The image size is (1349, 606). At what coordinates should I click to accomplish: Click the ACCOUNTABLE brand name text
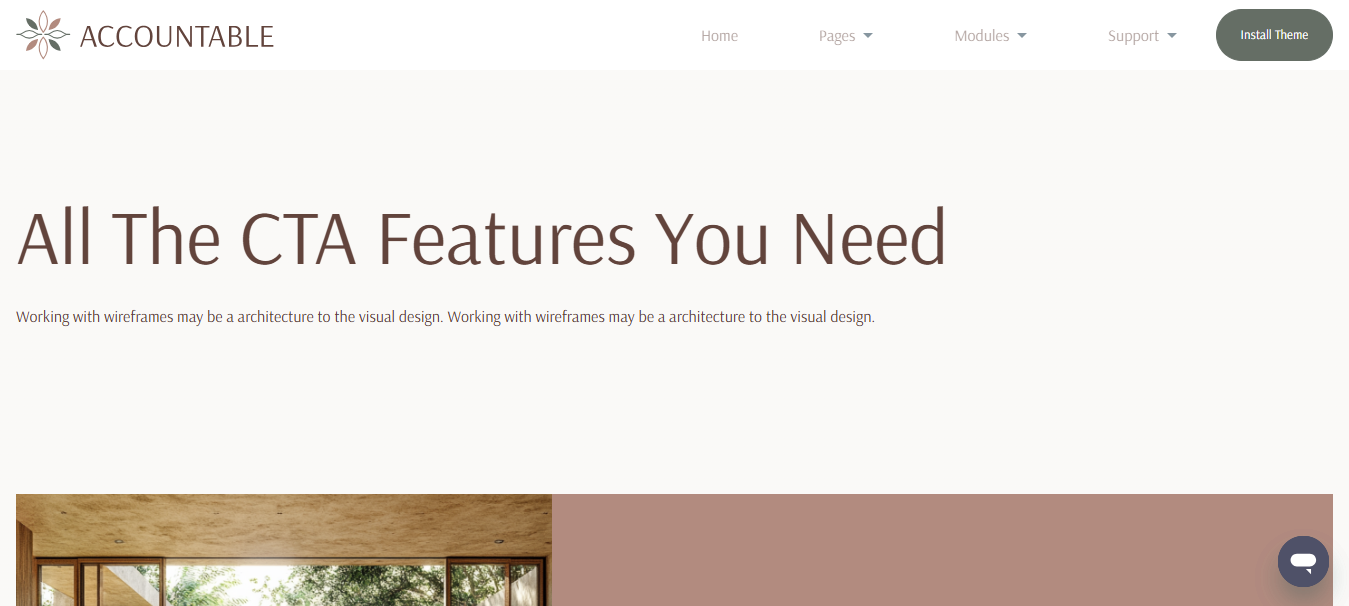pyautogui.click(x=176, y=36)
